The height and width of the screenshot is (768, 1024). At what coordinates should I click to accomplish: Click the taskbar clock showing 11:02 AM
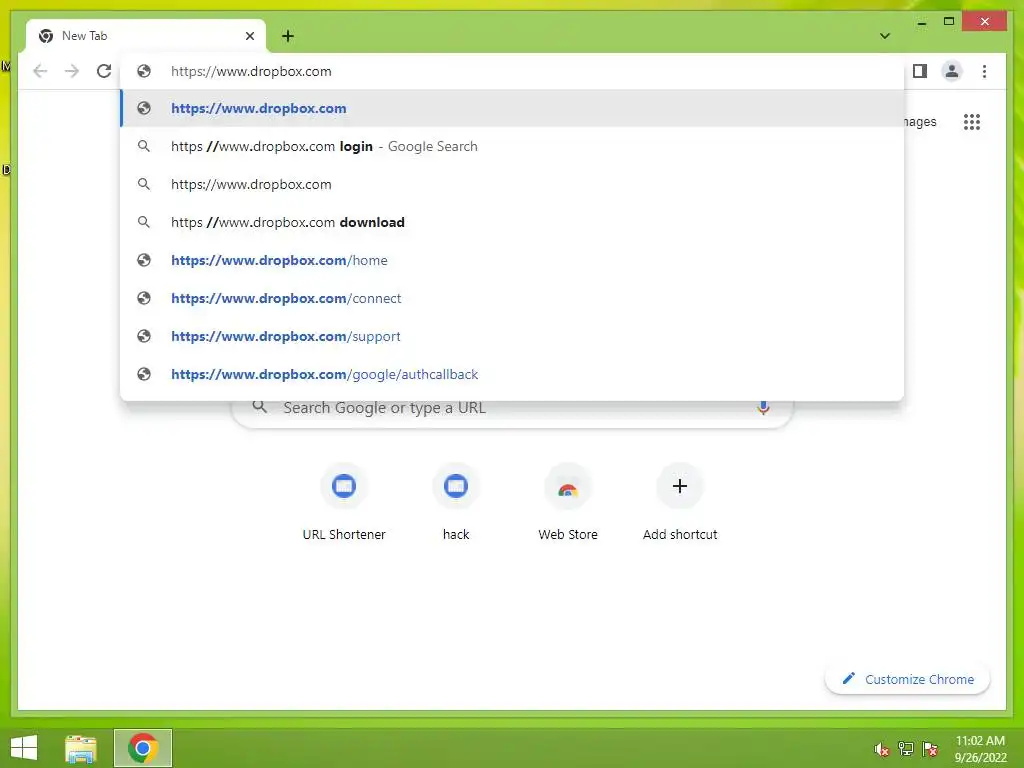click(980, 749)
